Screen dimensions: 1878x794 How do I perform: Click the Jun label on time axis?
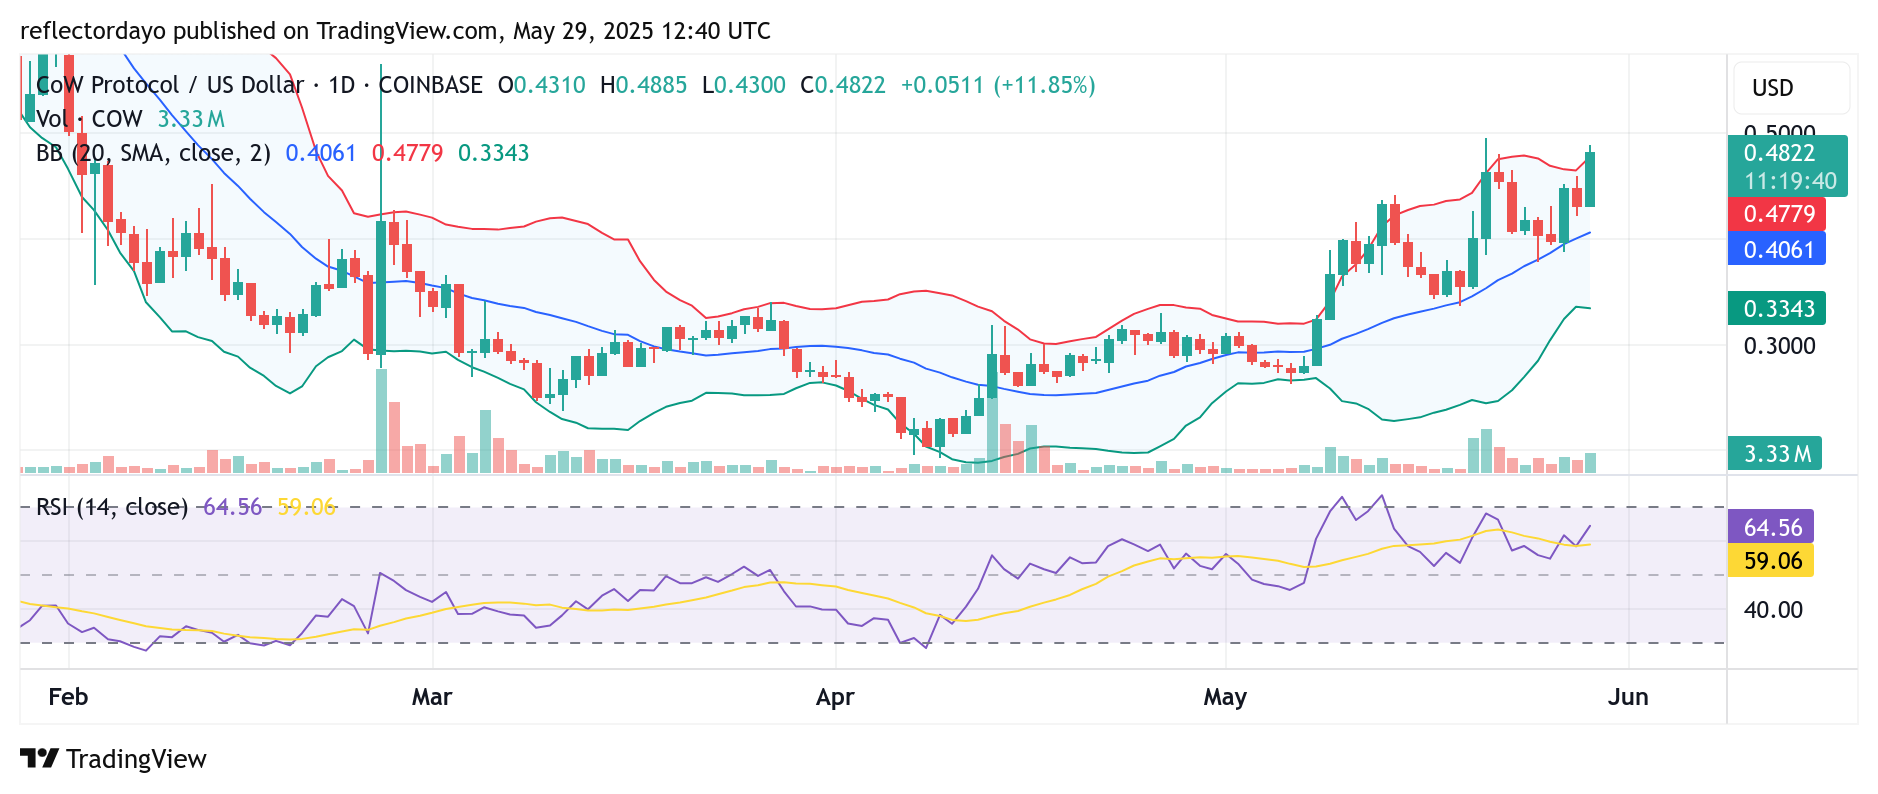(x=1628, y=697)
